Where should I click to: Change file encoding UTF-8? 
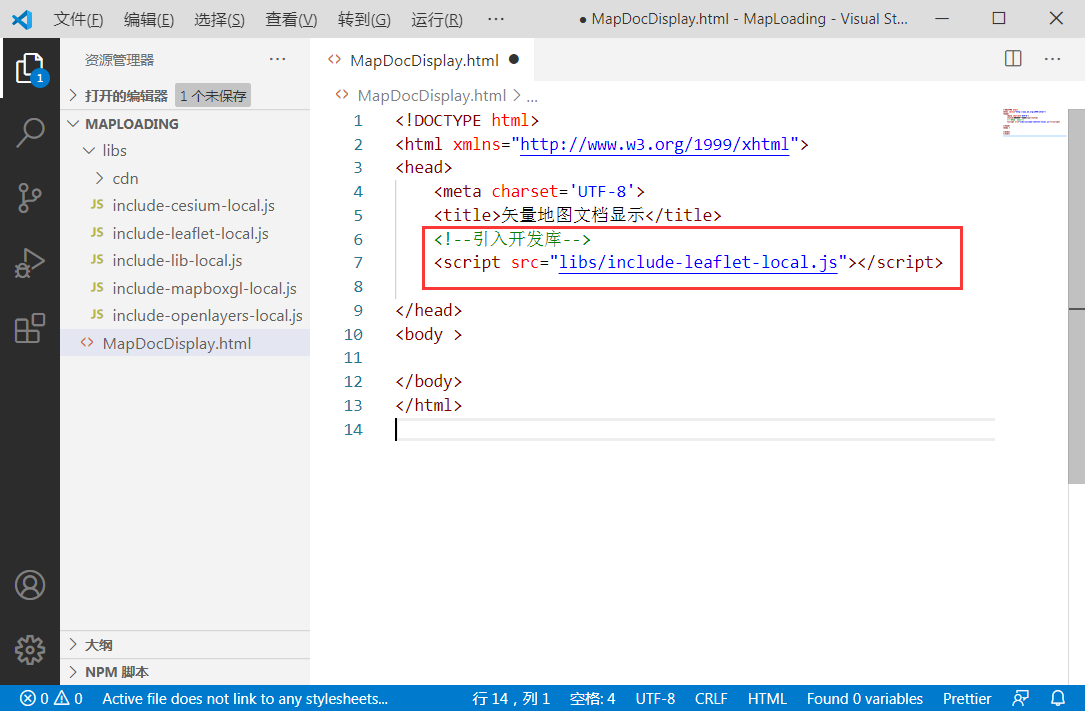point(655,699)
